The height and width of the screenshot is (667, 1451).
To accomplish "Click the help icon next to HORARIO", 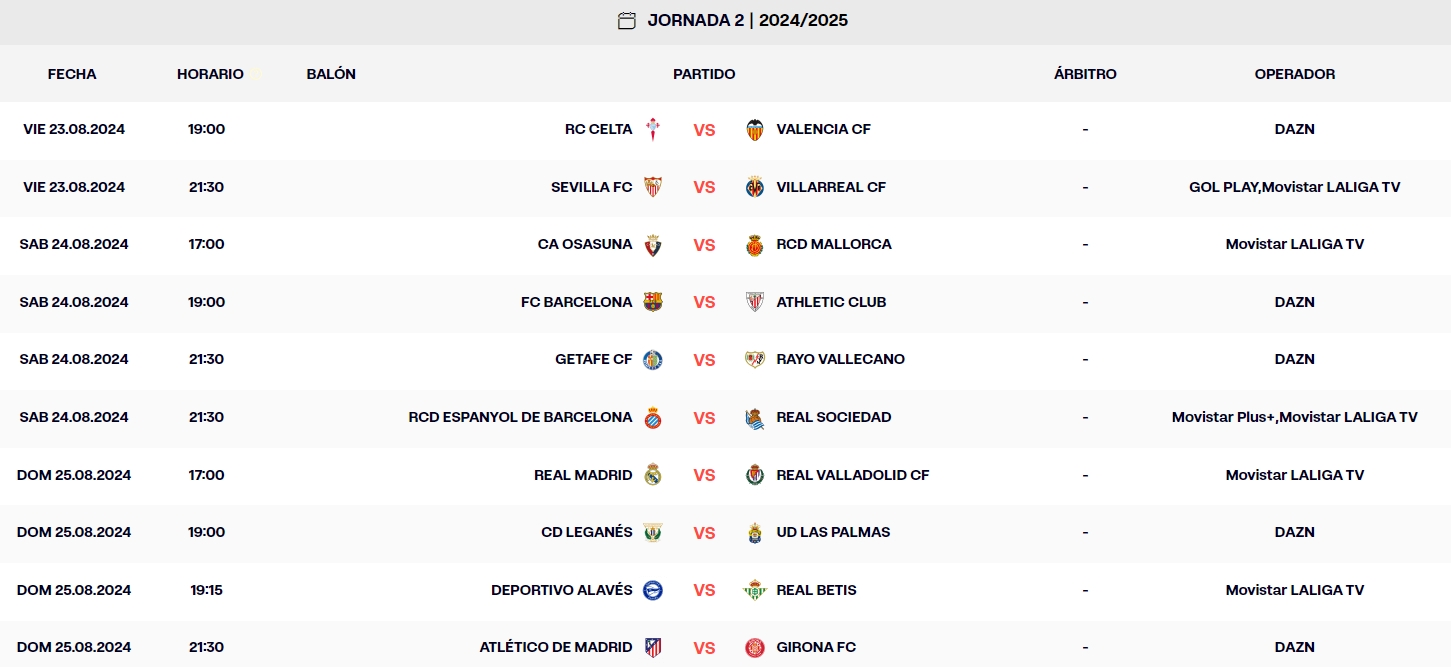I will pos(253,72).
